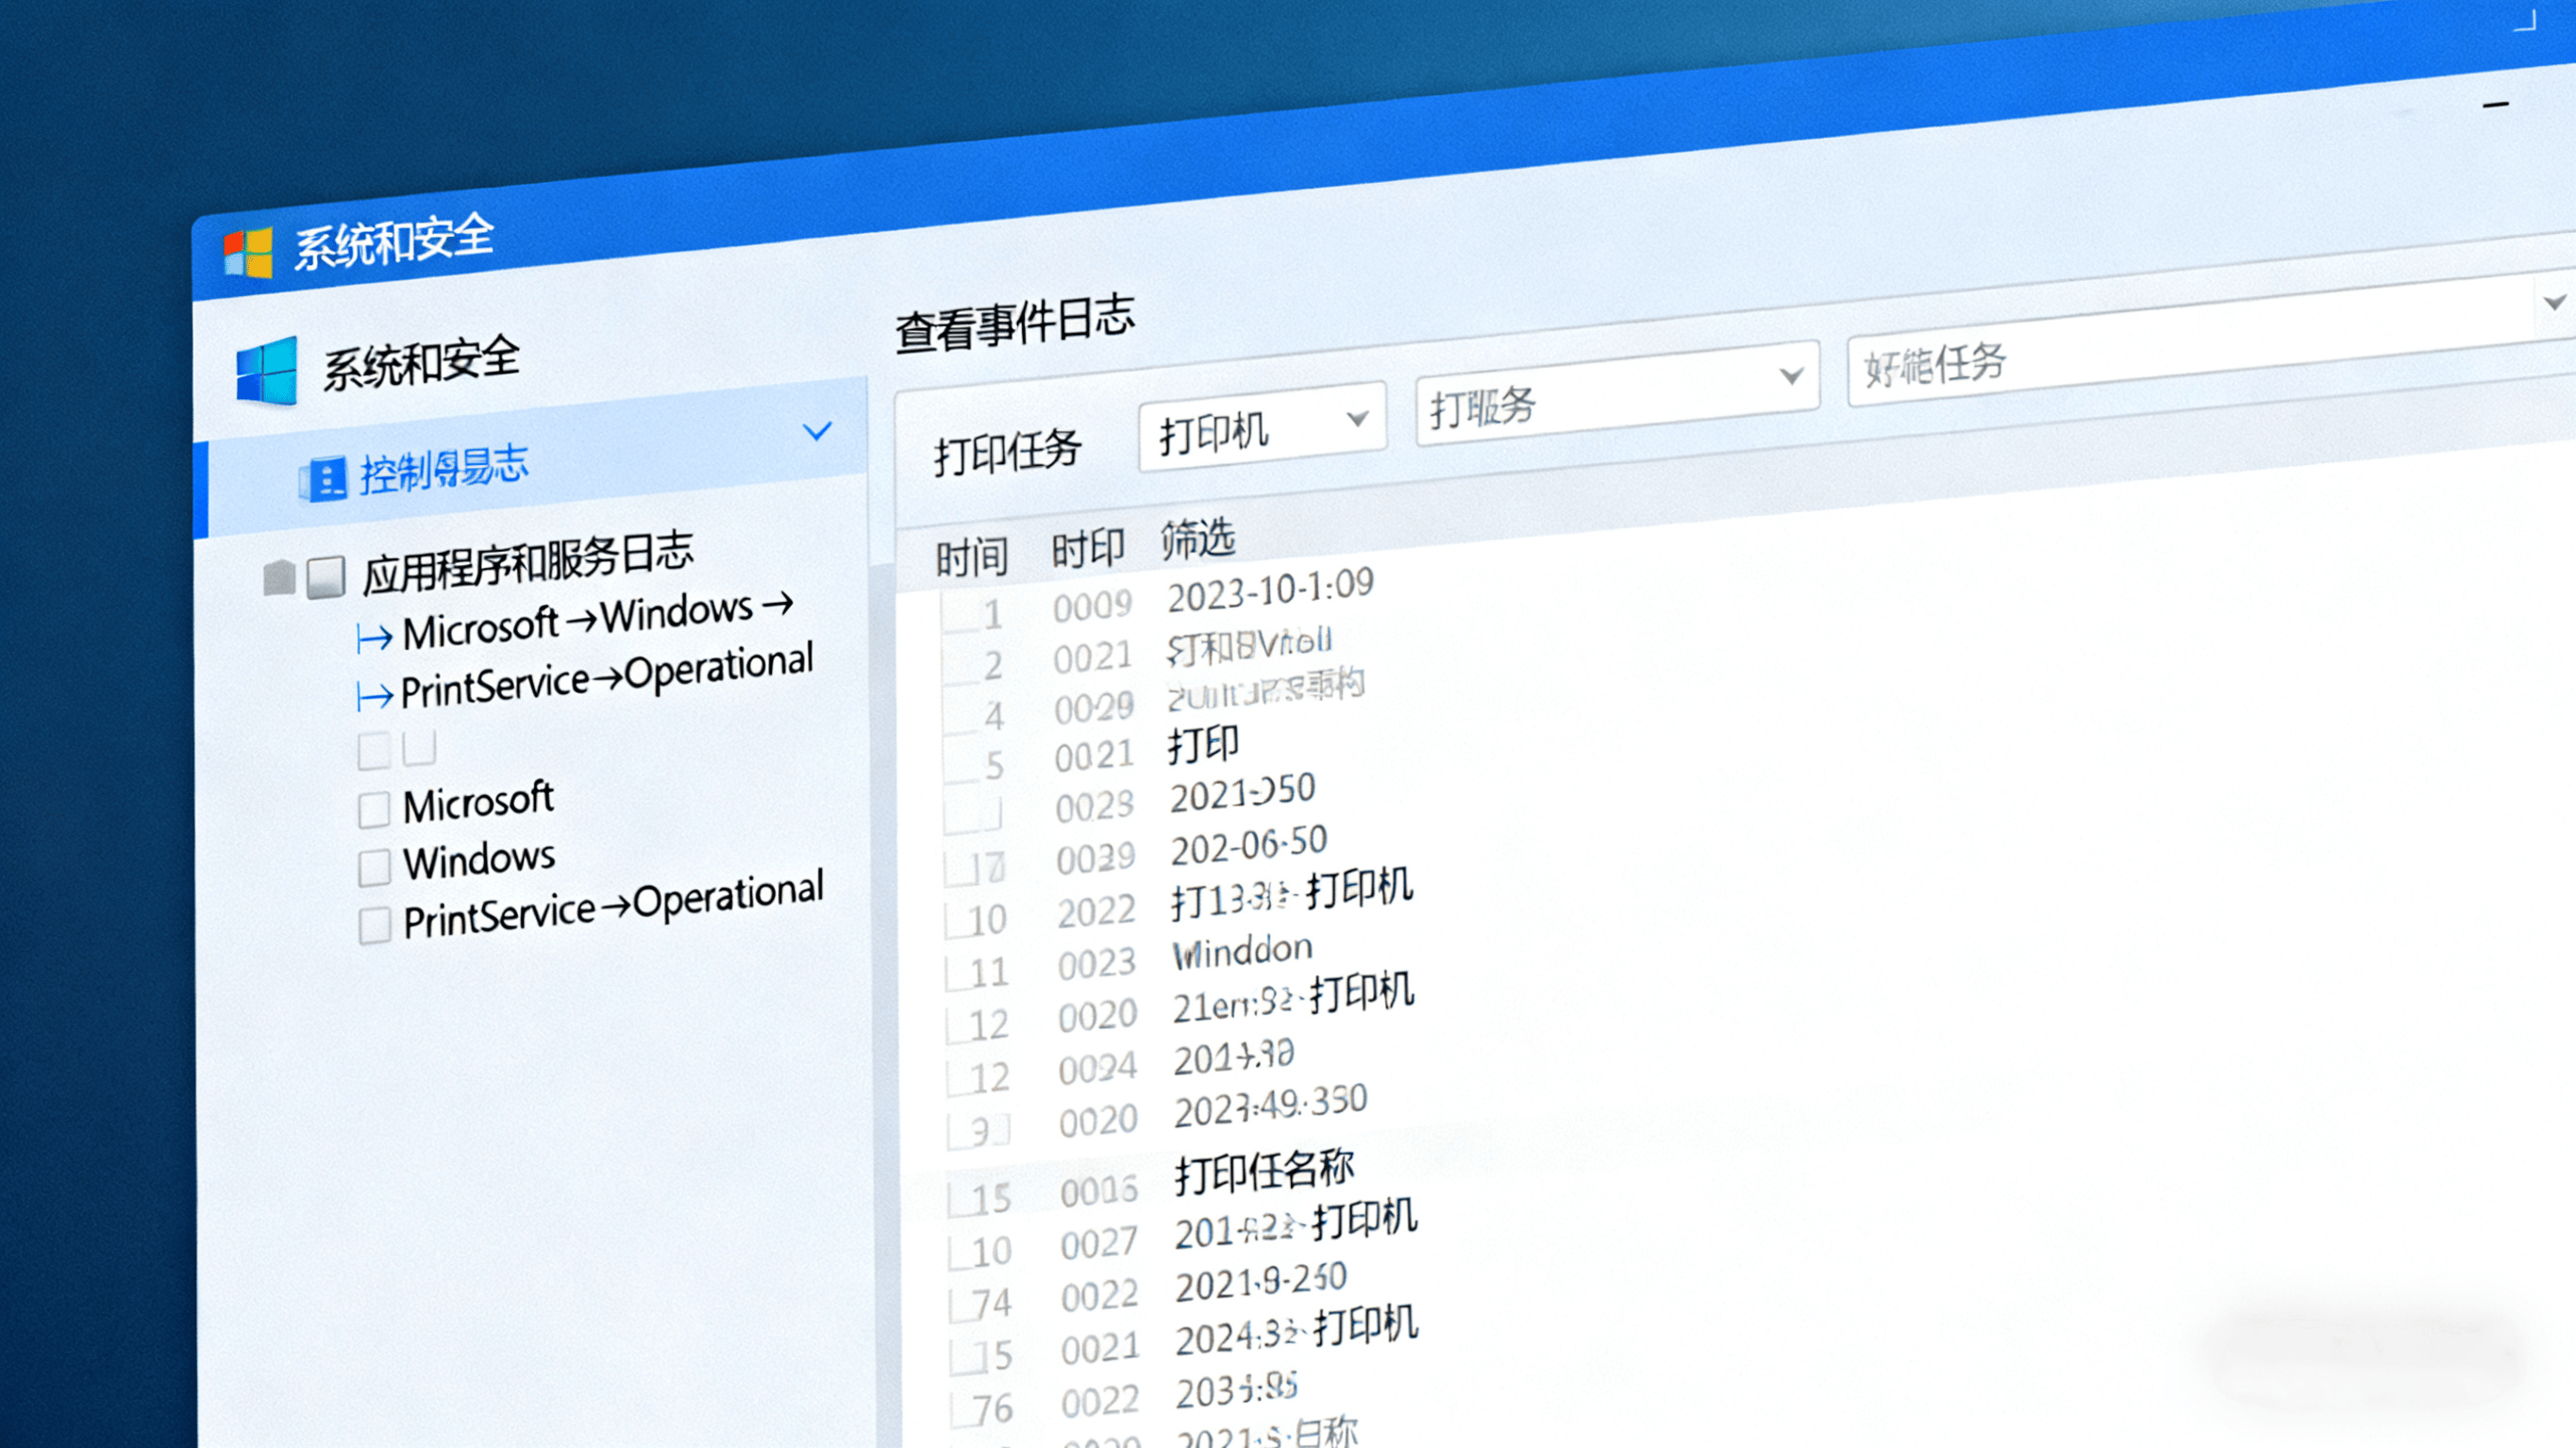This screenshot has height=1448, width=2576.
Task: Open the 打服务 dropdown
Action: pyautogui.click(x=1617, y=393)
